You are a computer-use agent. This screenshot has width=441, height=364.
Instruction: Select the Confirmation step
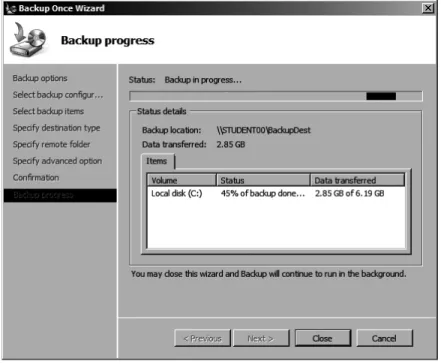click(x=36, y=178)
